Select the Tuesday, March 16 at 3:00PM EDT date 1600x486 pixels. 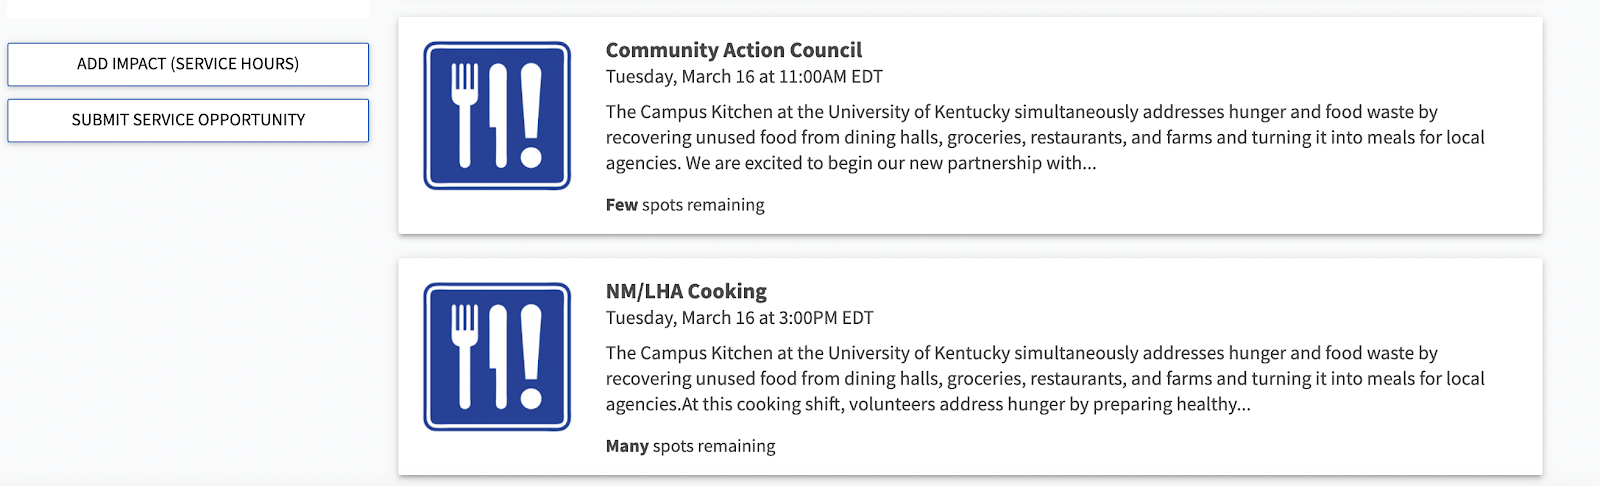[739, 318]
